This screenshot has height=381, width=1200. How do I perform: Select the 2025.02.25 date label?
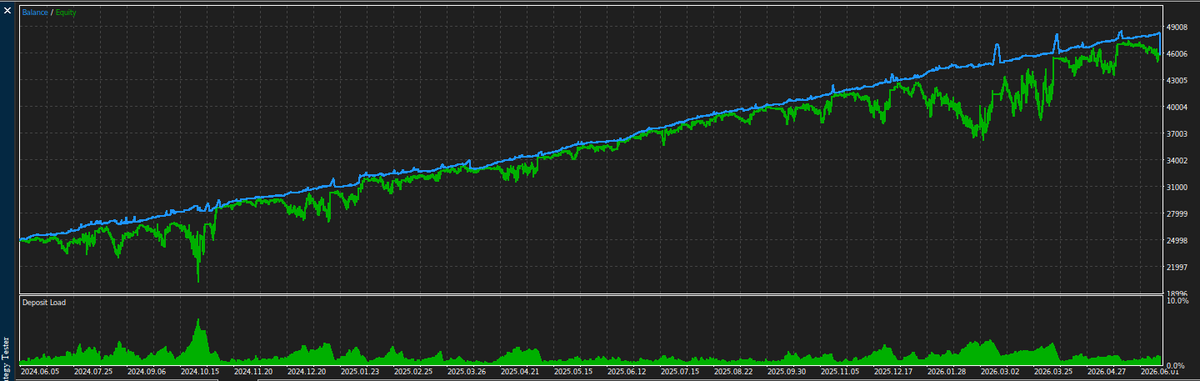click(414, 371)
